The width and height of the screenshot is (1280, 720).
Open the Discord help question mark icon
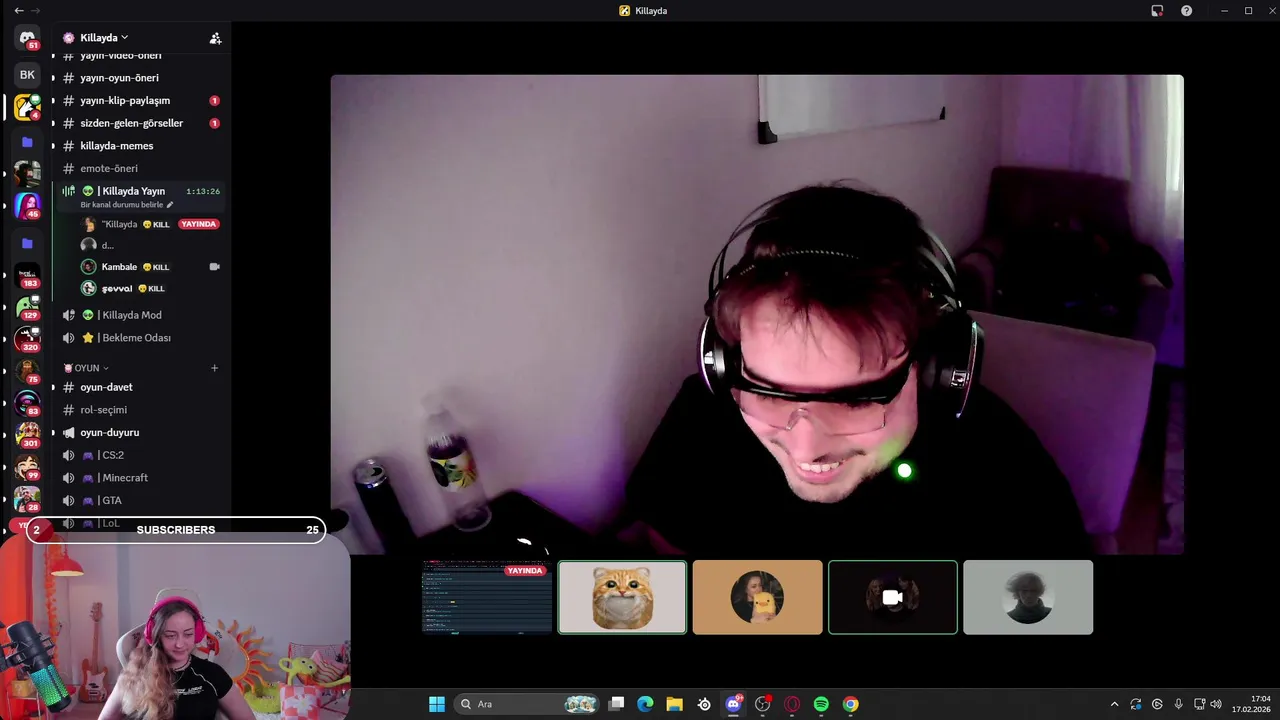[x=1186, y=11]
